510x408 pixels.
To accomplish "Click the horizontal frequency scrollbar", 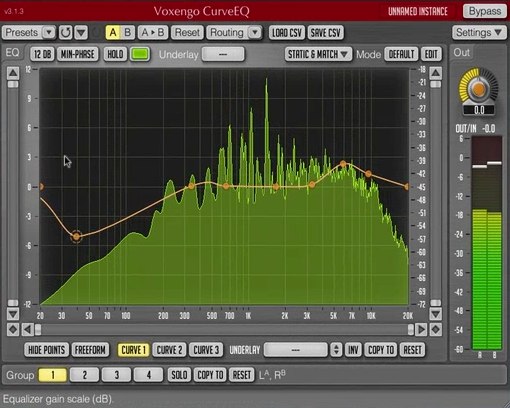I will point(224,330).
